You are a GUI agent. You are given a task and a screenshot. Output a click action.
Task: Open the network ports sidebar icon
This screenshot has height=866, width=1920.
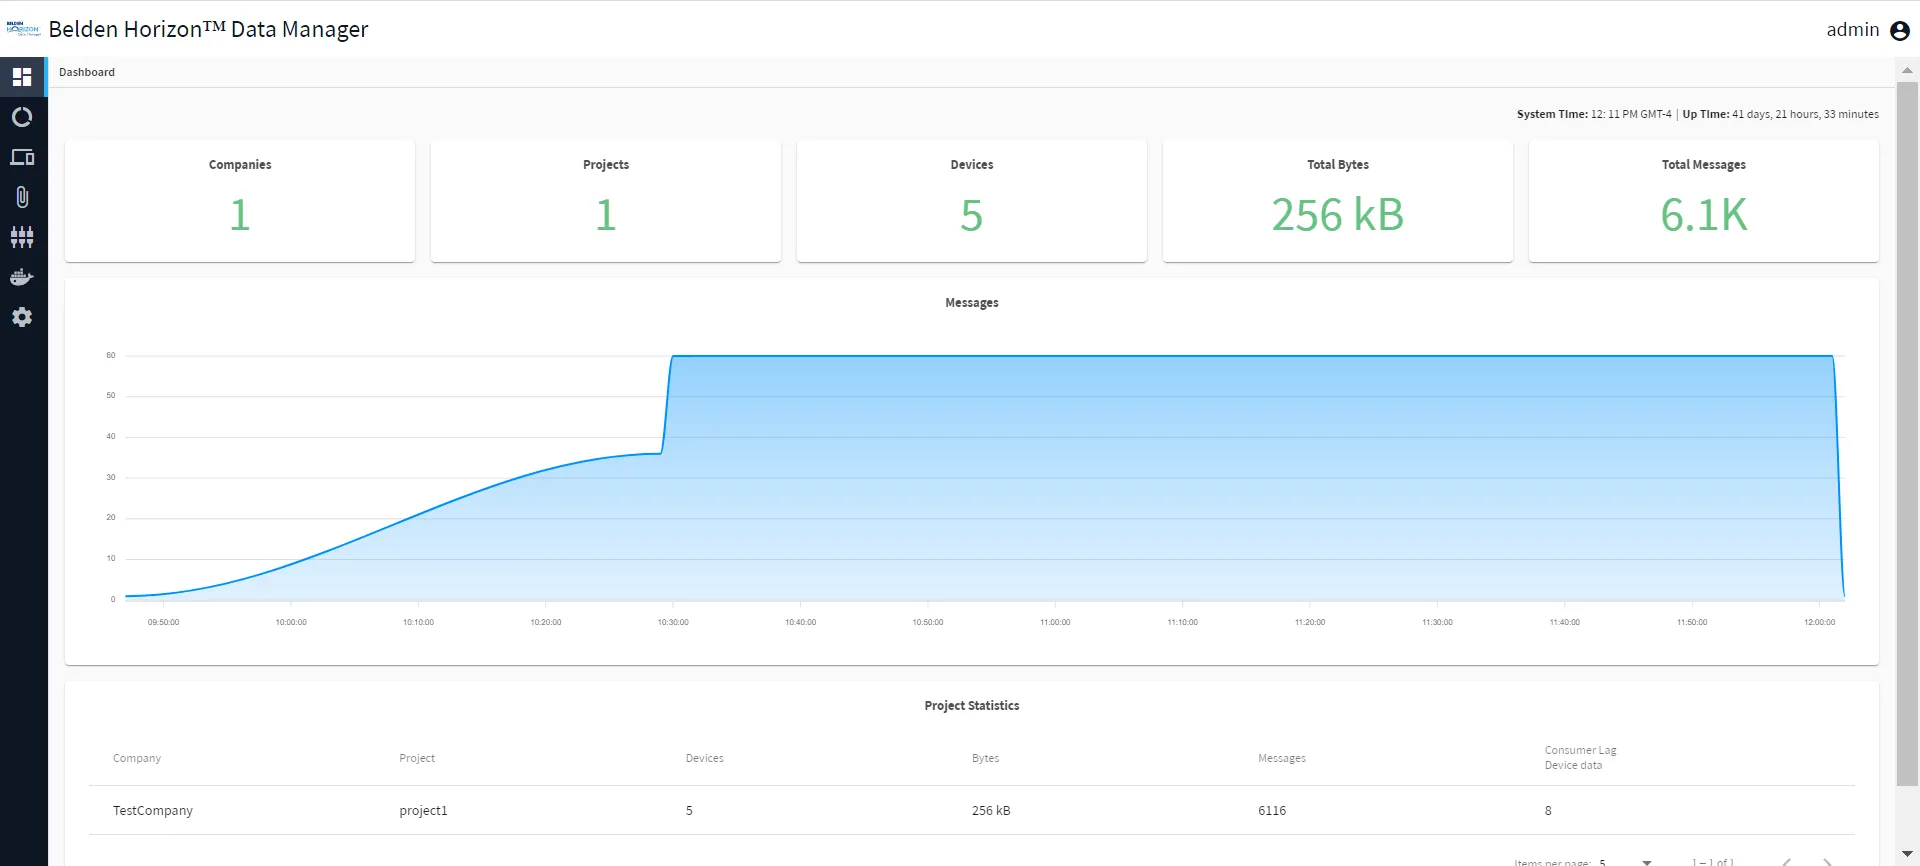[x=22, y=237]
